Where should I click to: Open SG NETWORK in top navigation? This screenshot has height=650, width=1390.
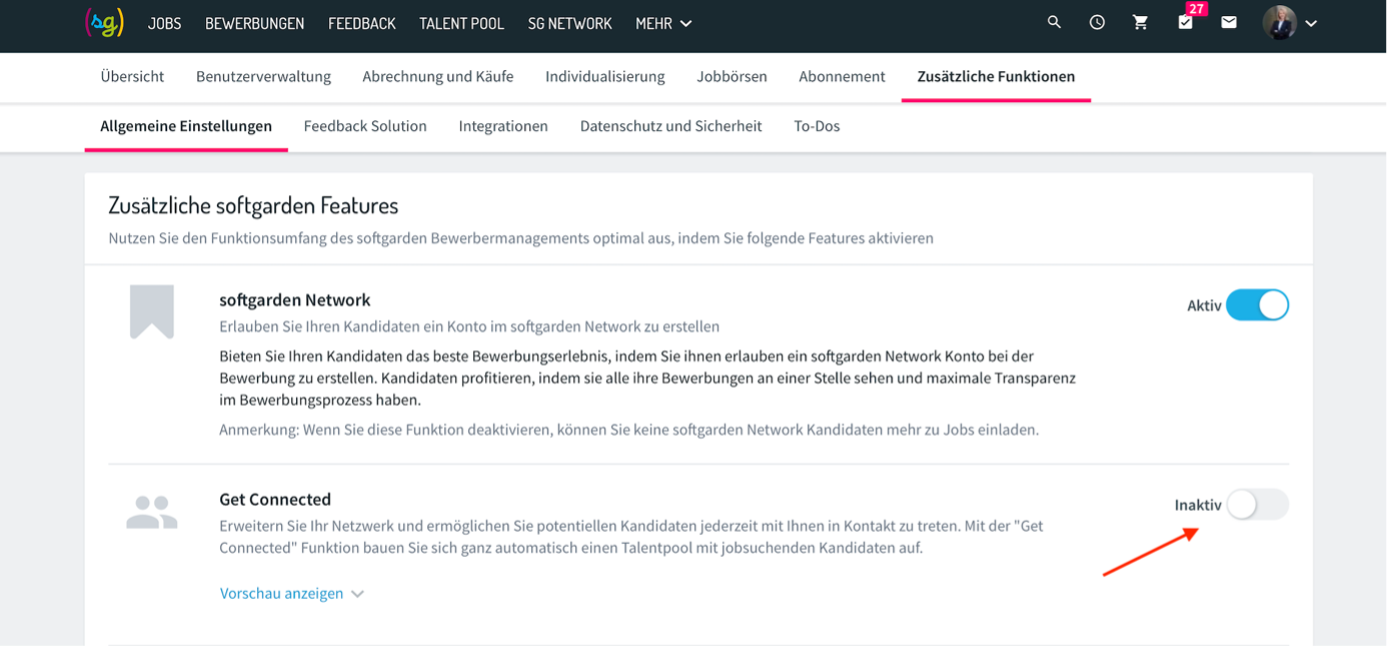(570, 23)
